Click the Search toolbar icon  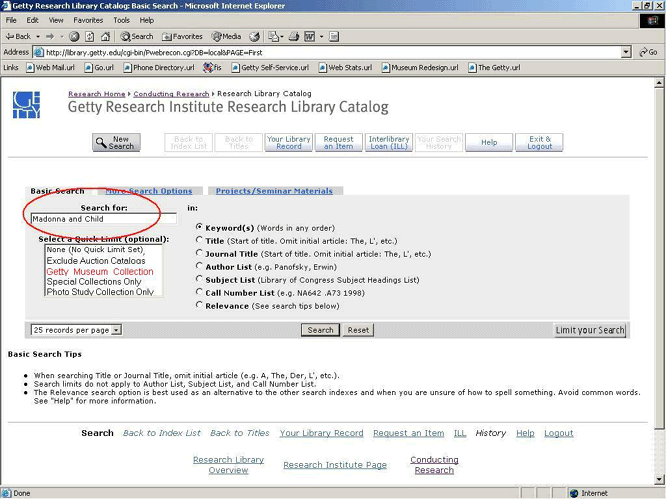point(138,36)
